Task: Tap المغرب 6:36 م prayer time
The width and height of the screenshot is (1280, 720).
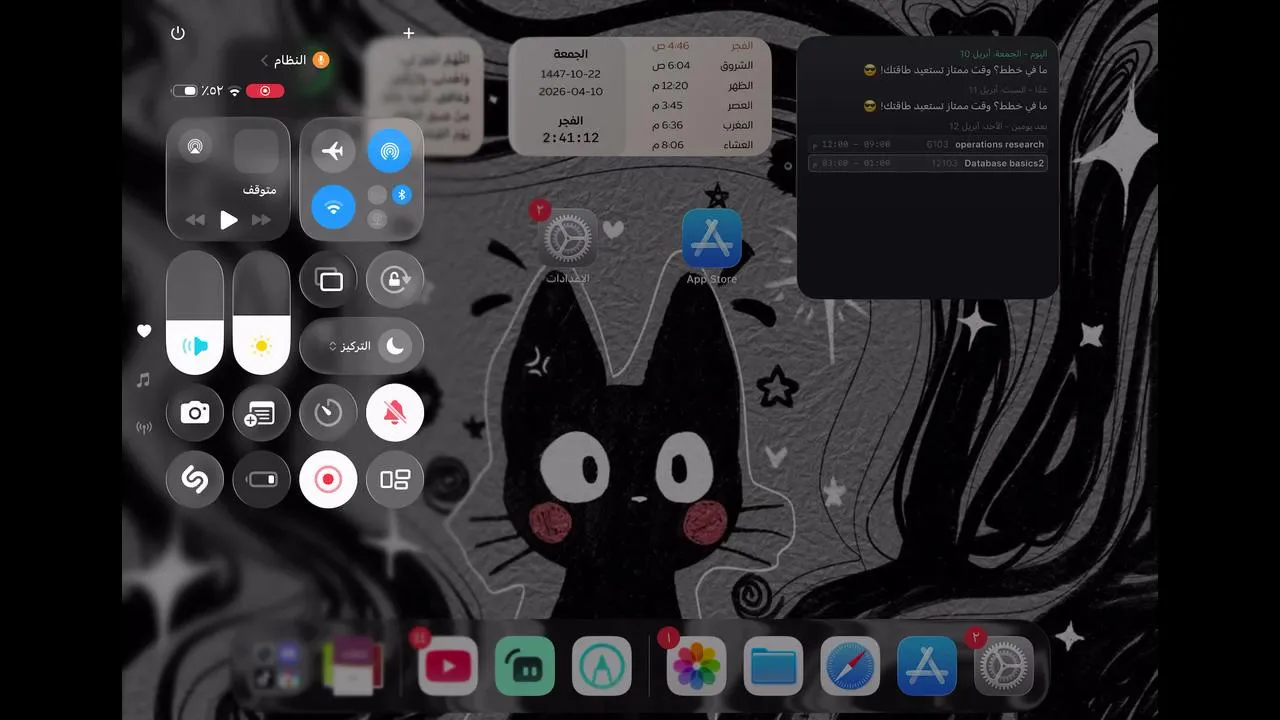Action: 702,125
